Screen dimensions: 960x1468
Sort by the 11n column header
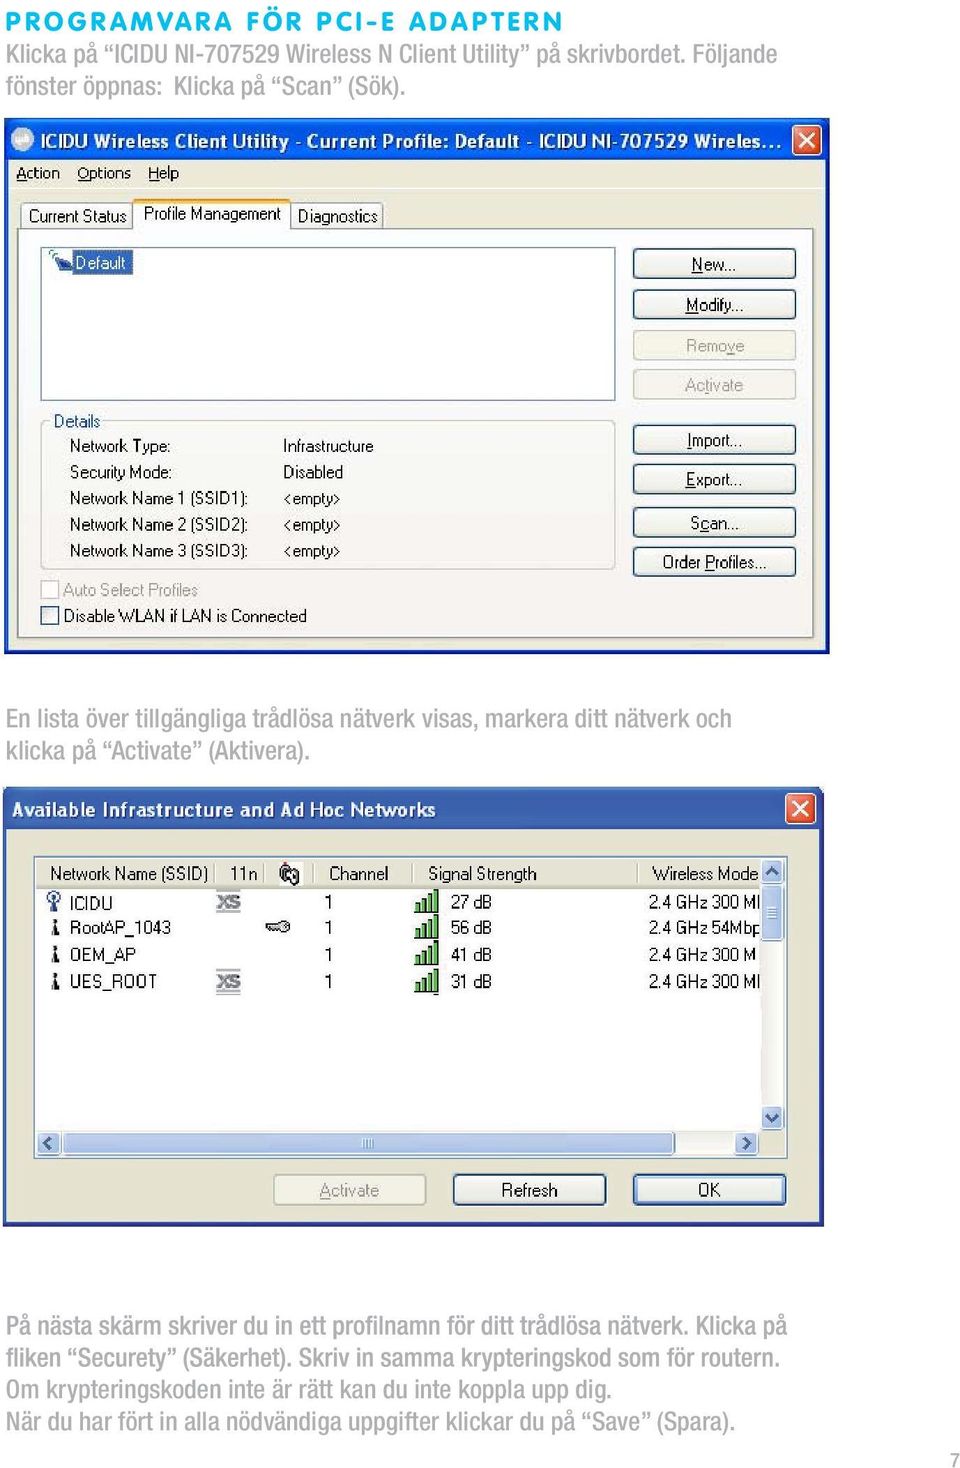click(x=243, y=874)
